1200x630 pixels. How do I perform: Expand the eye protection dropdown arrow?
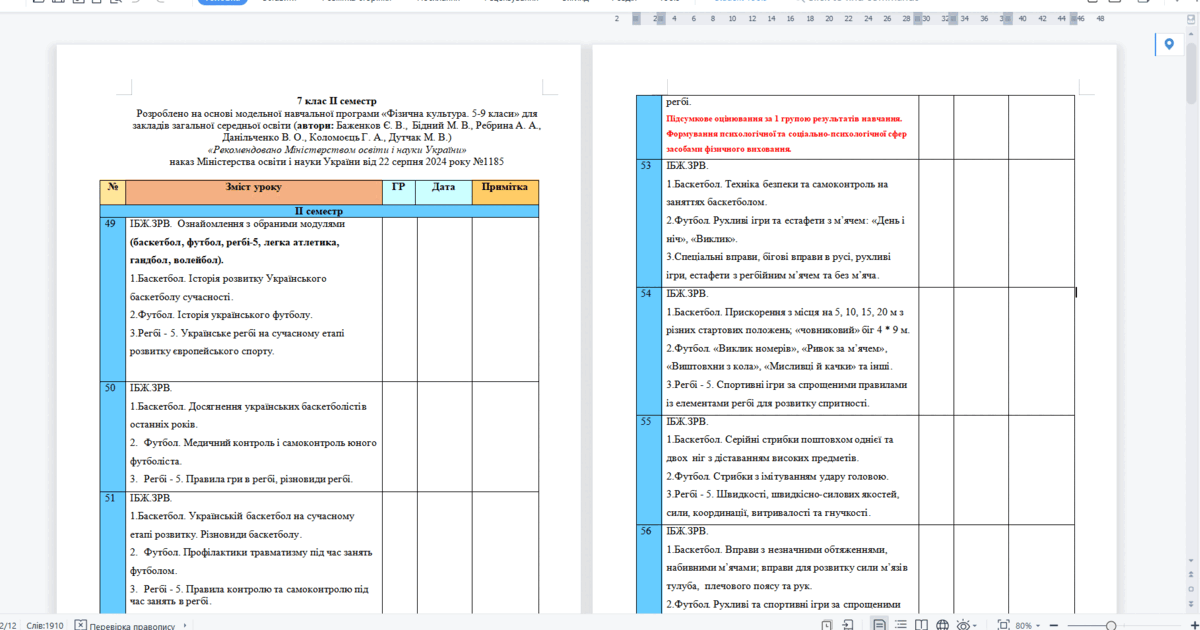(x=977, y=625)
